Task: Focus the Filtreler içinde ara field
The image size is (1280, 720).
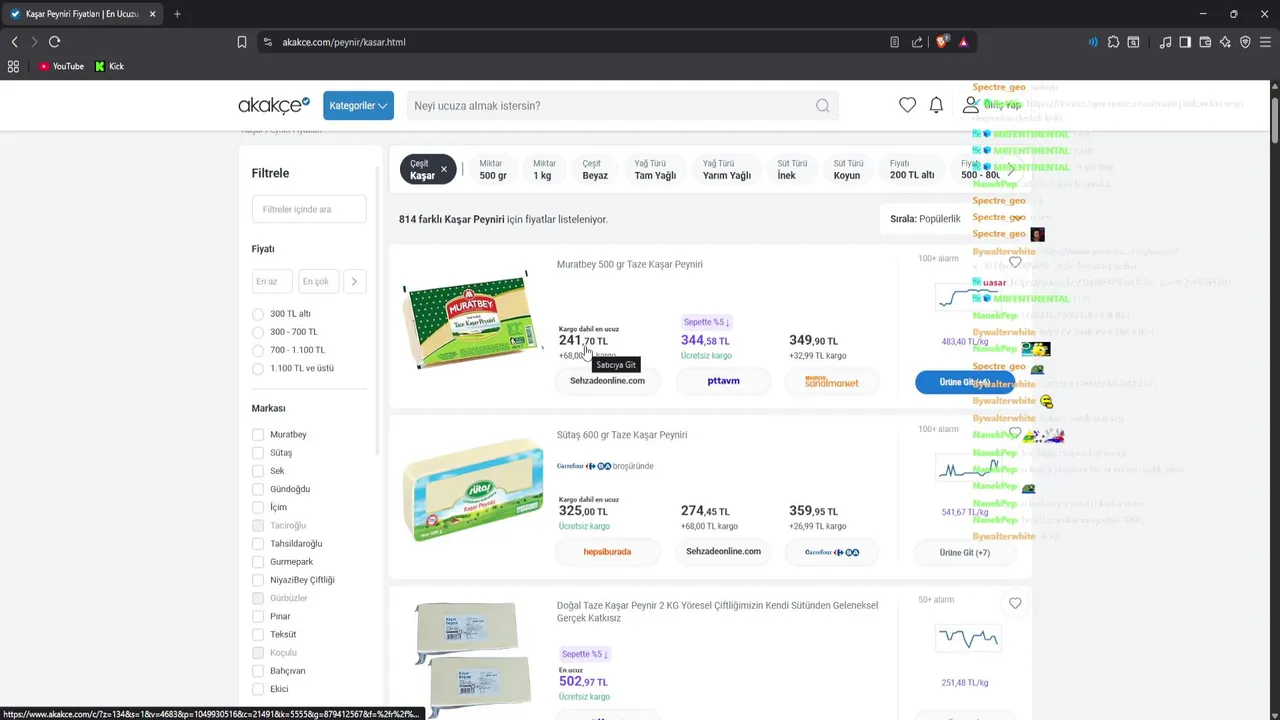Action: [x=309, y=209]
